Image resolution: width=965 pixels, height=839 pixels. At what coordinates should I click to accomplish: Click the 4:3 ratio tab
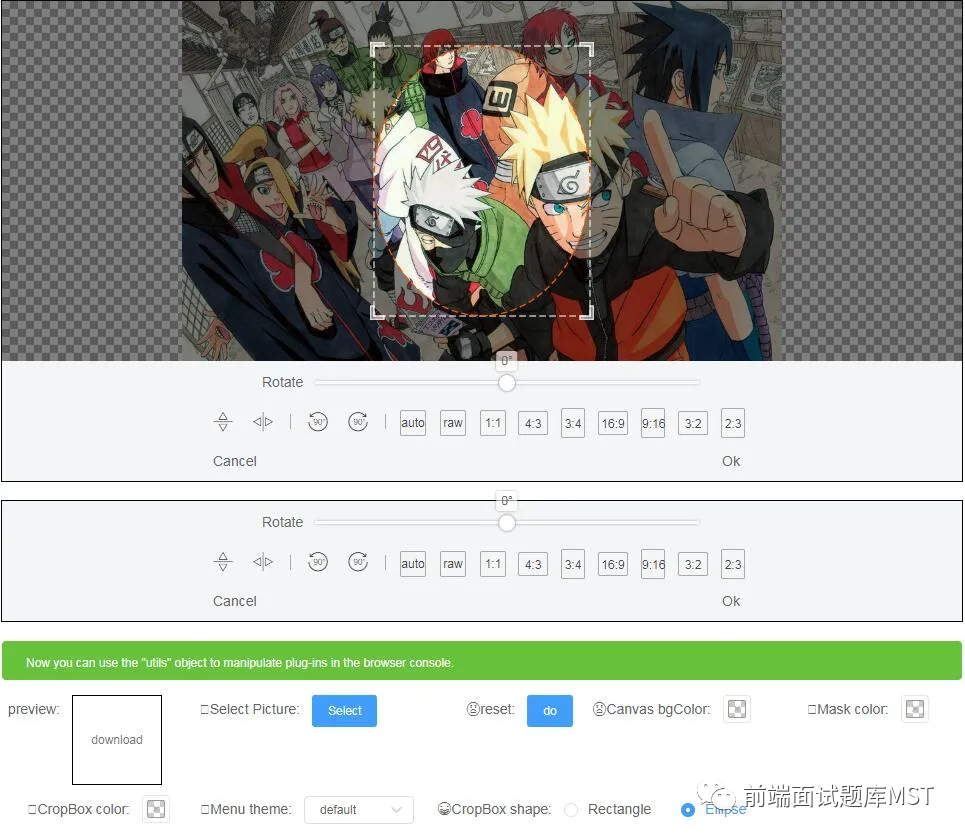(x=532, y=422)
